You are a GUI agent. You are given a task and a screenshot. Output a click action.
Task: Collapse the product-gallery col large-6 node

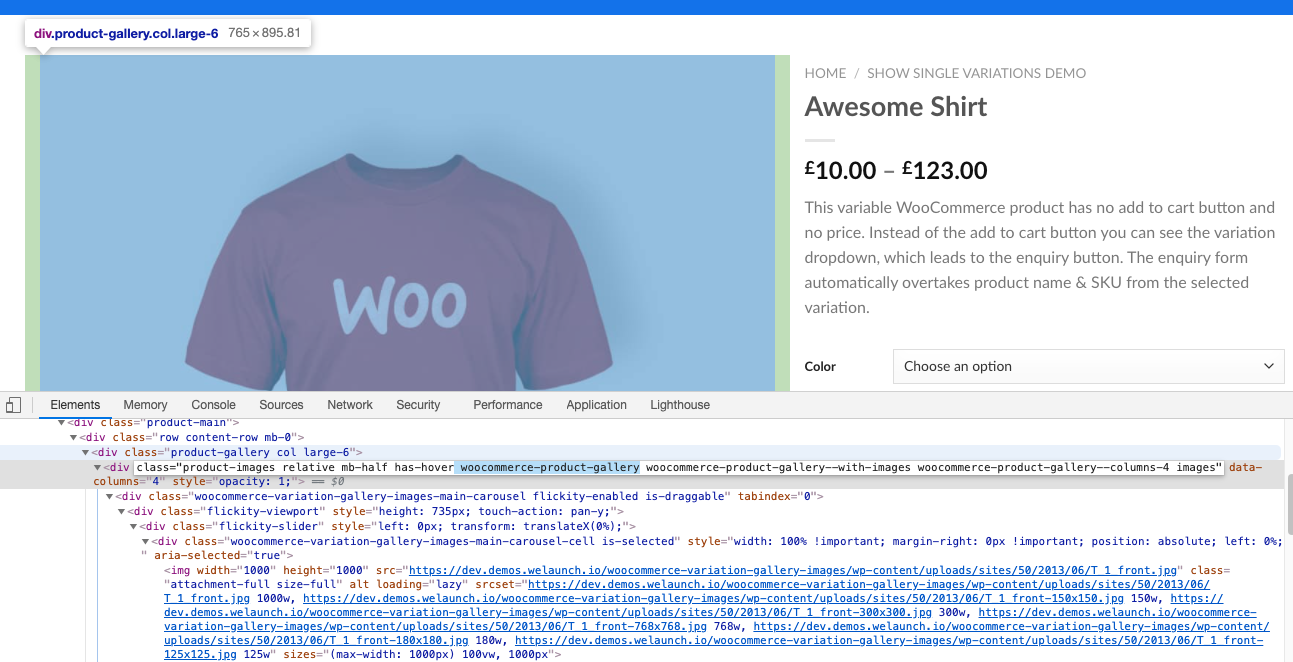85,452
